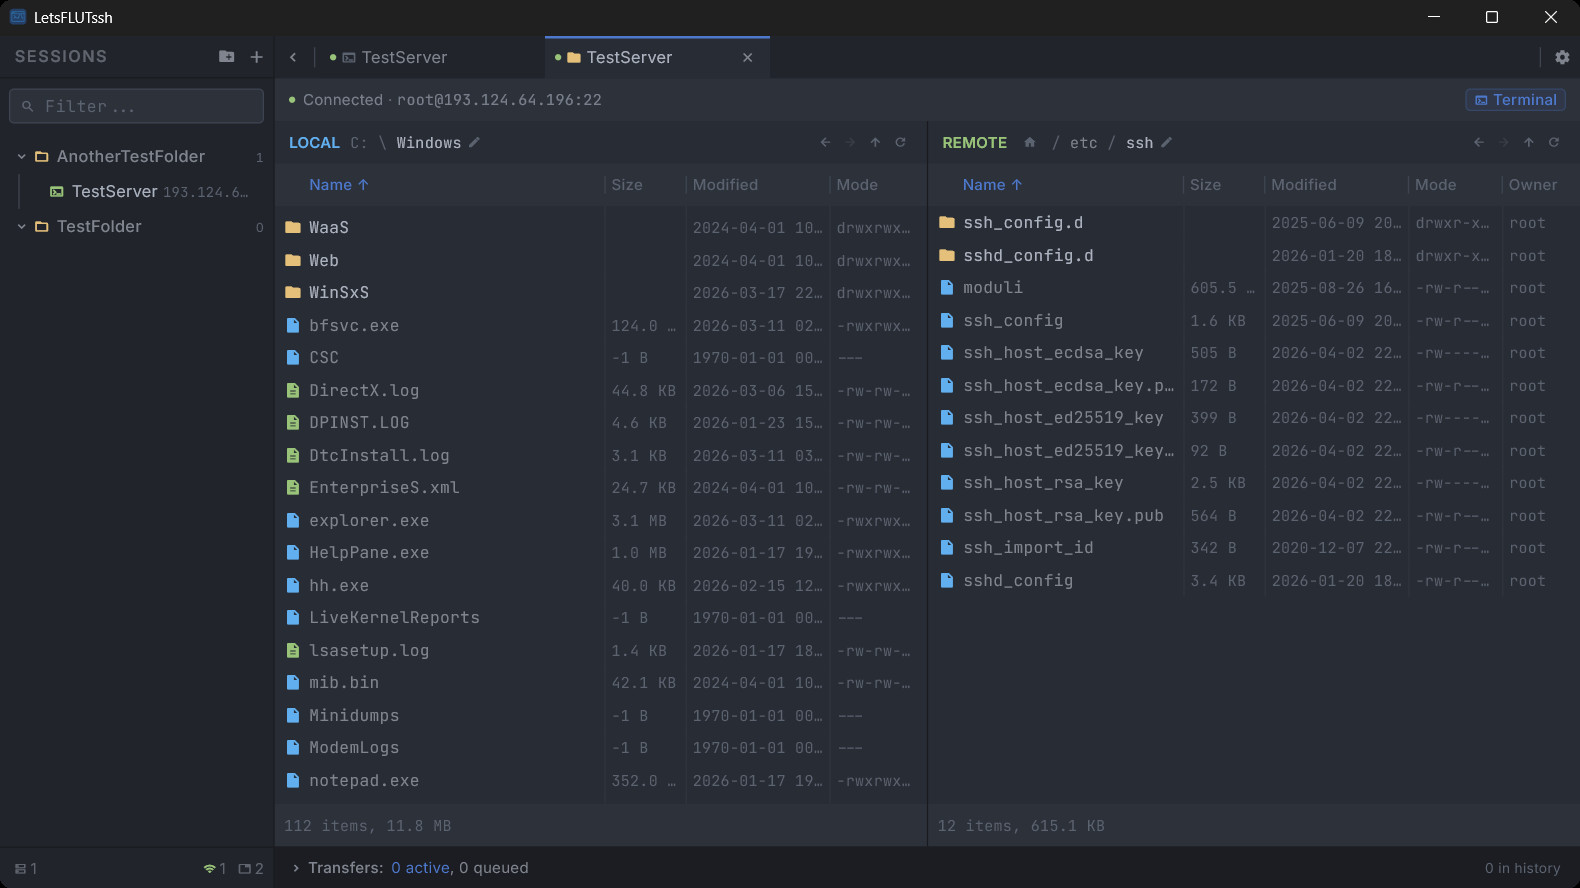Expand the Transfers panel
This screenshot has width=1580, height=888.
tap(295, 868)
